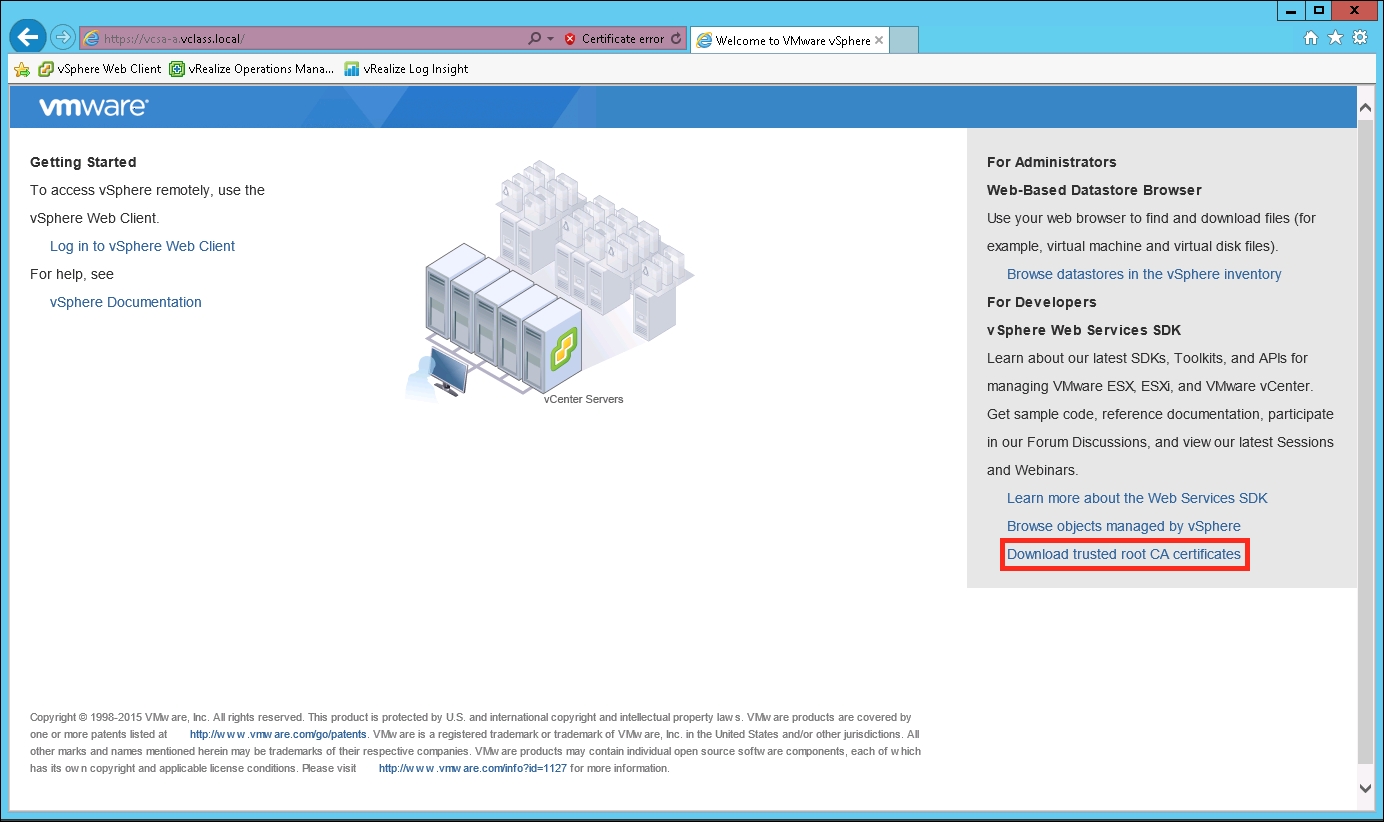
Task: Click the Add to favorites bar star icon
Action: point(22,69)
